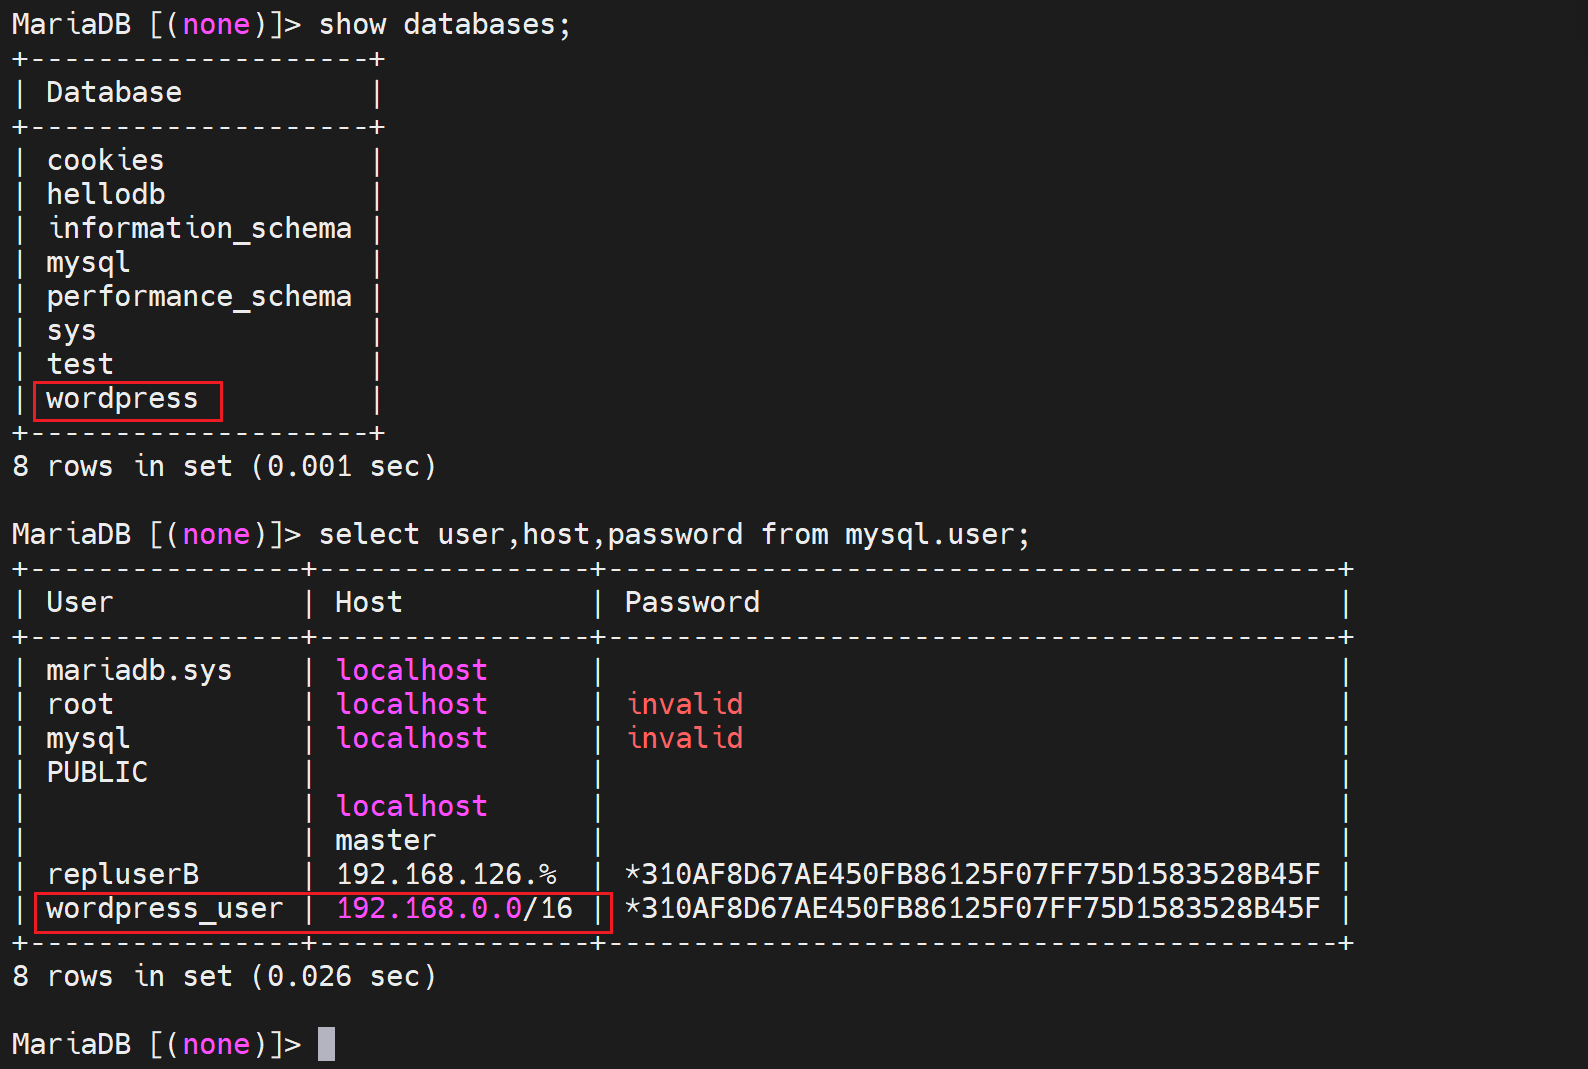Click the Password column header
1588x1069 pixels.
[x=692, y=602]
